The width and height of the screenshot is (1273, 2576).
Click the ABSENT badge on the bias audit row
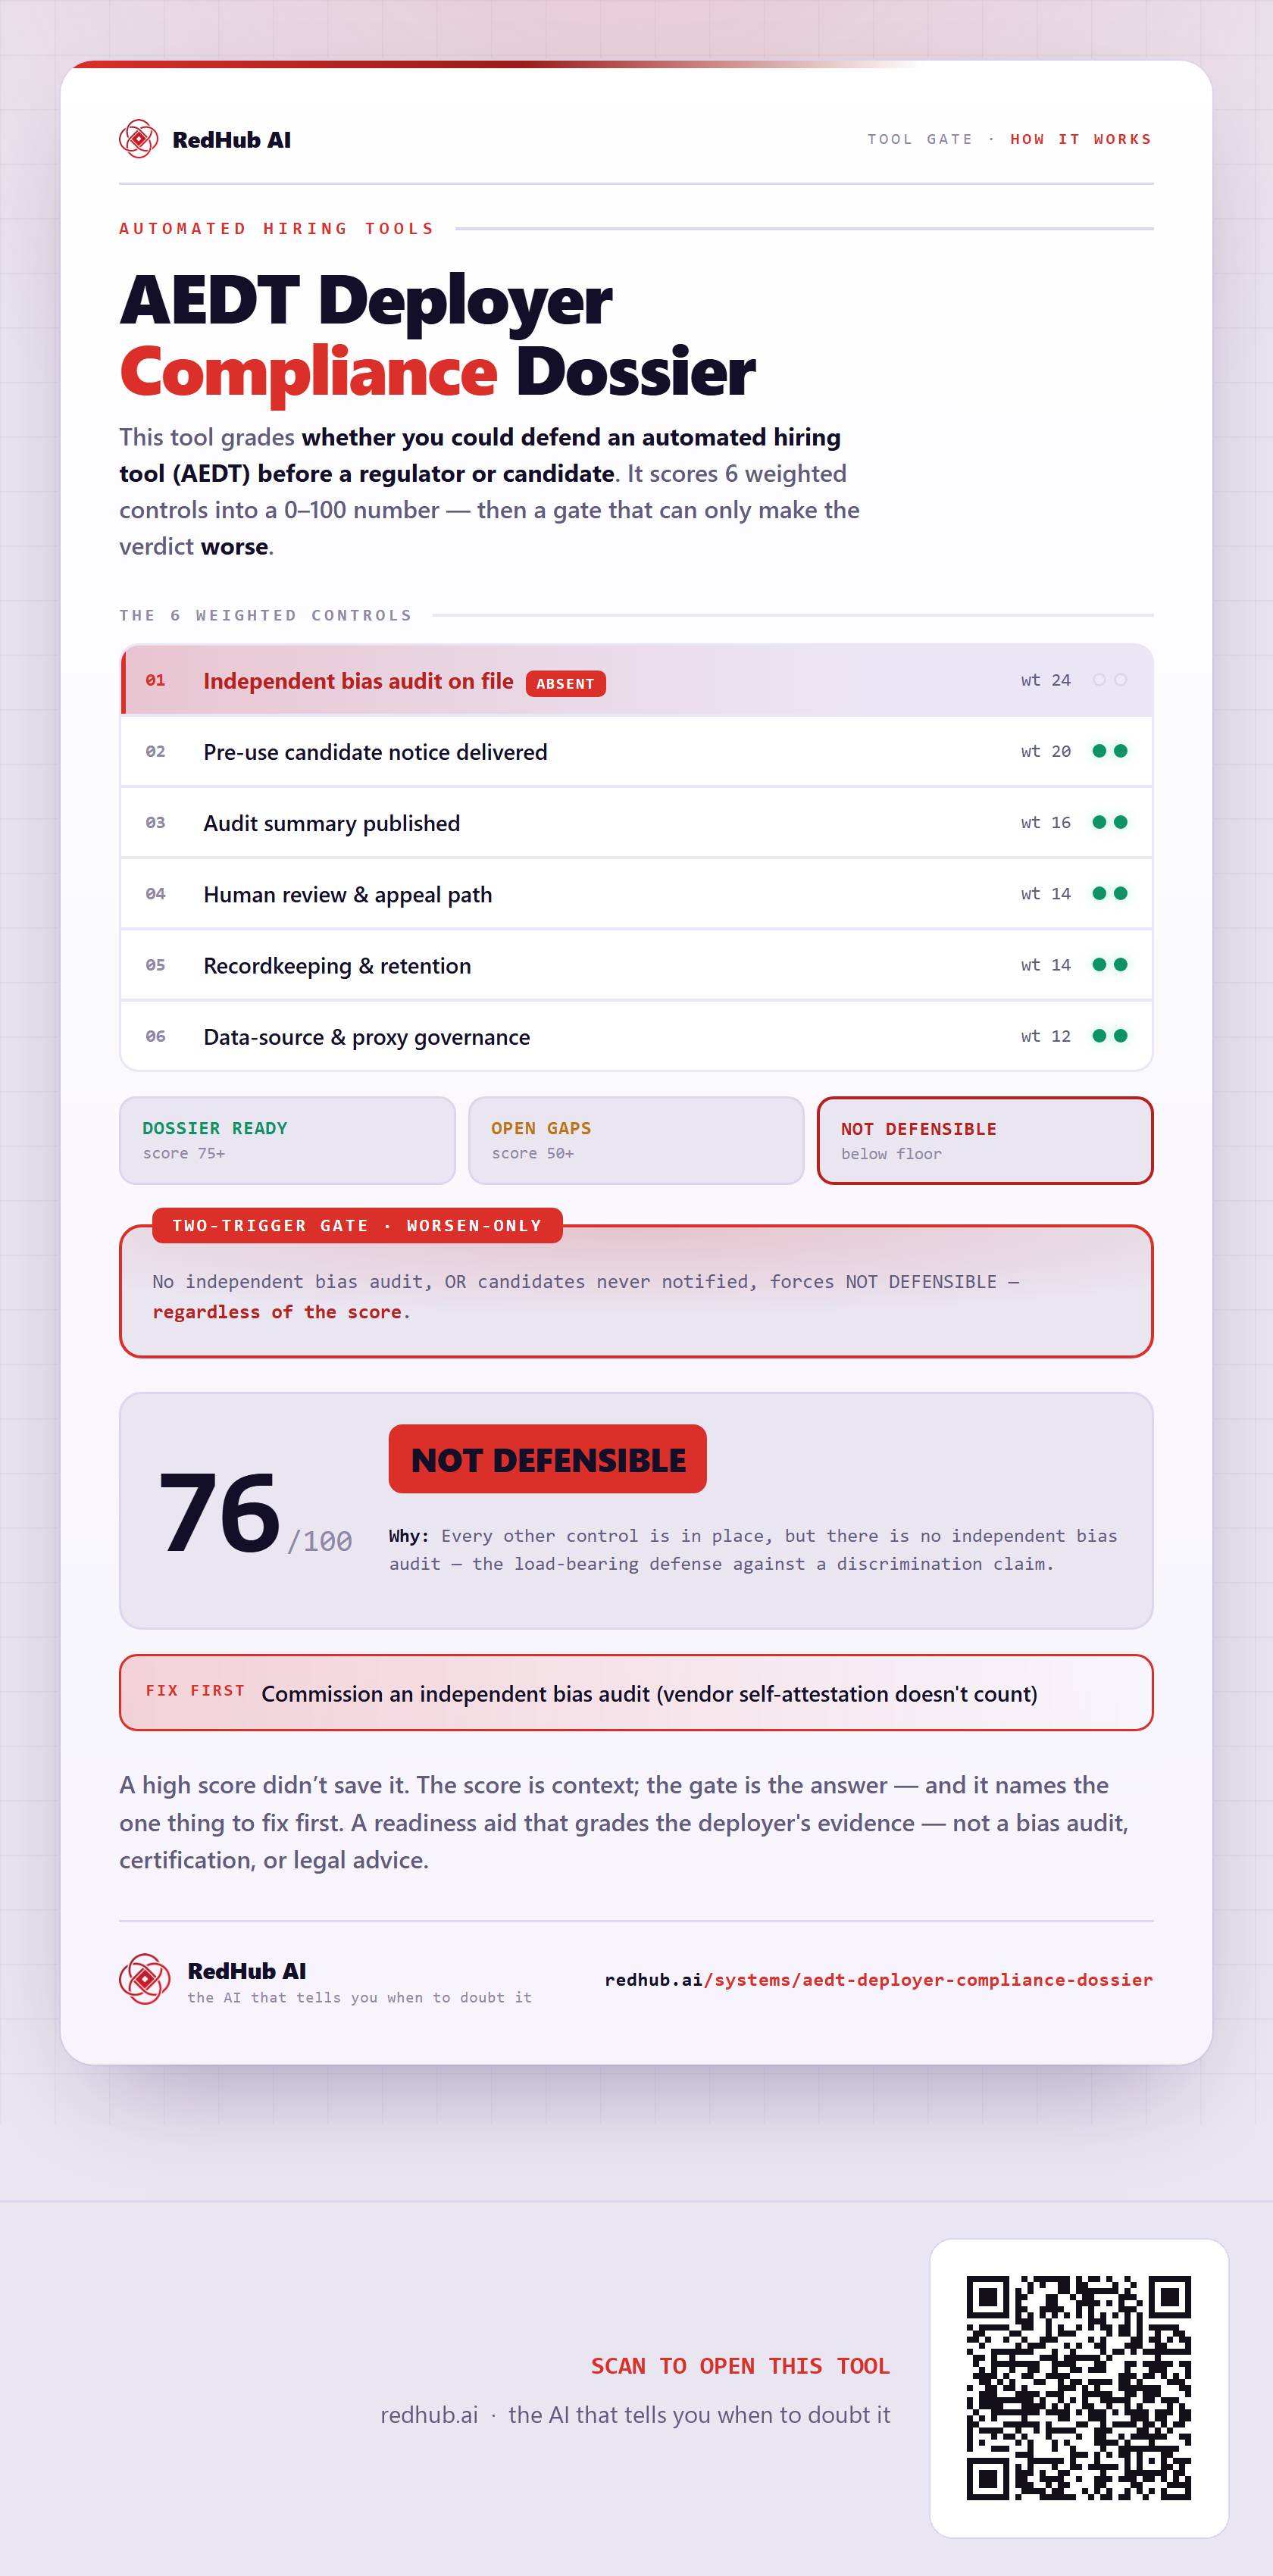565,684
